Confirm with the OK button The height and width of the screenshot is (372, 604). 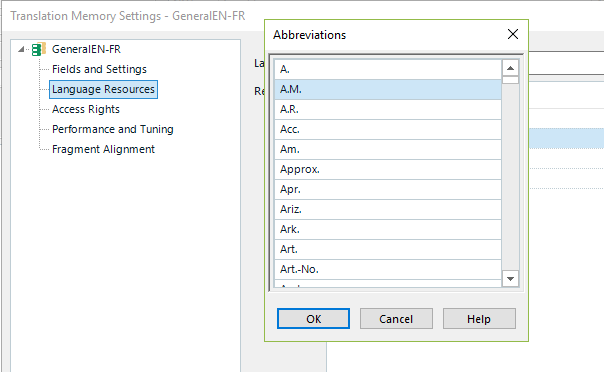[313, 318]
